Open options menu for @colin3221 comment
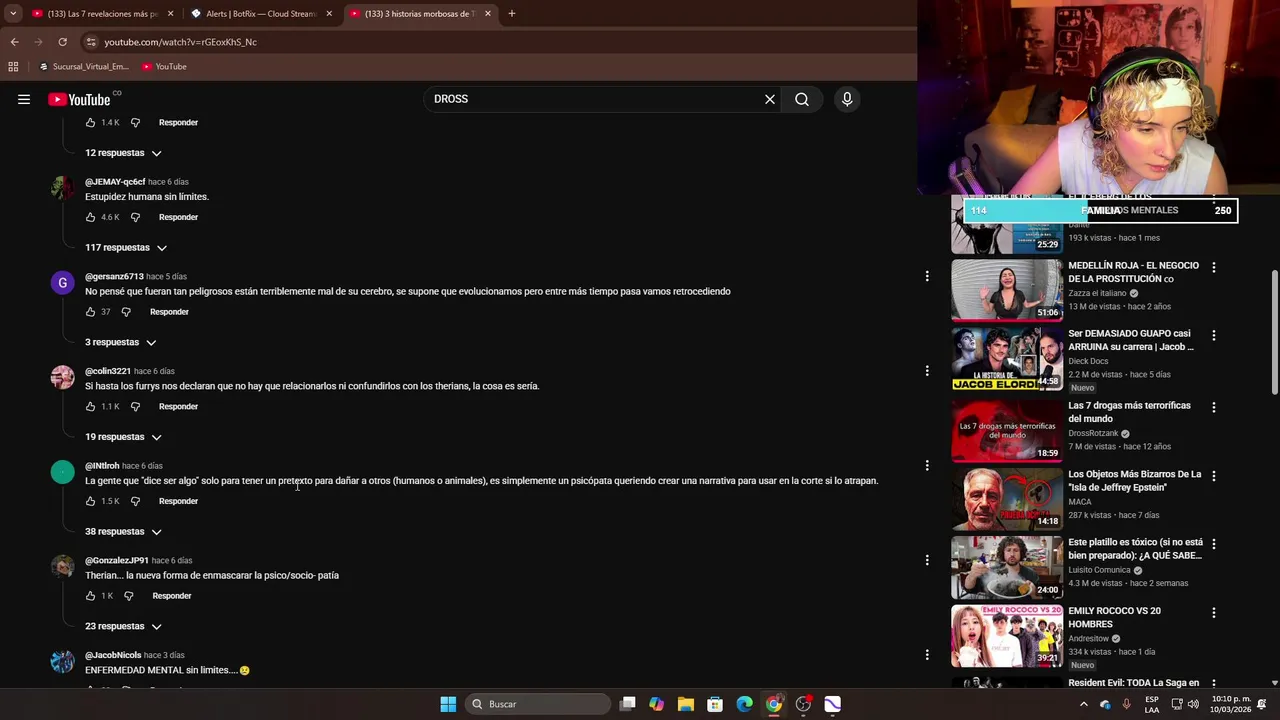 tap(927, 371)
